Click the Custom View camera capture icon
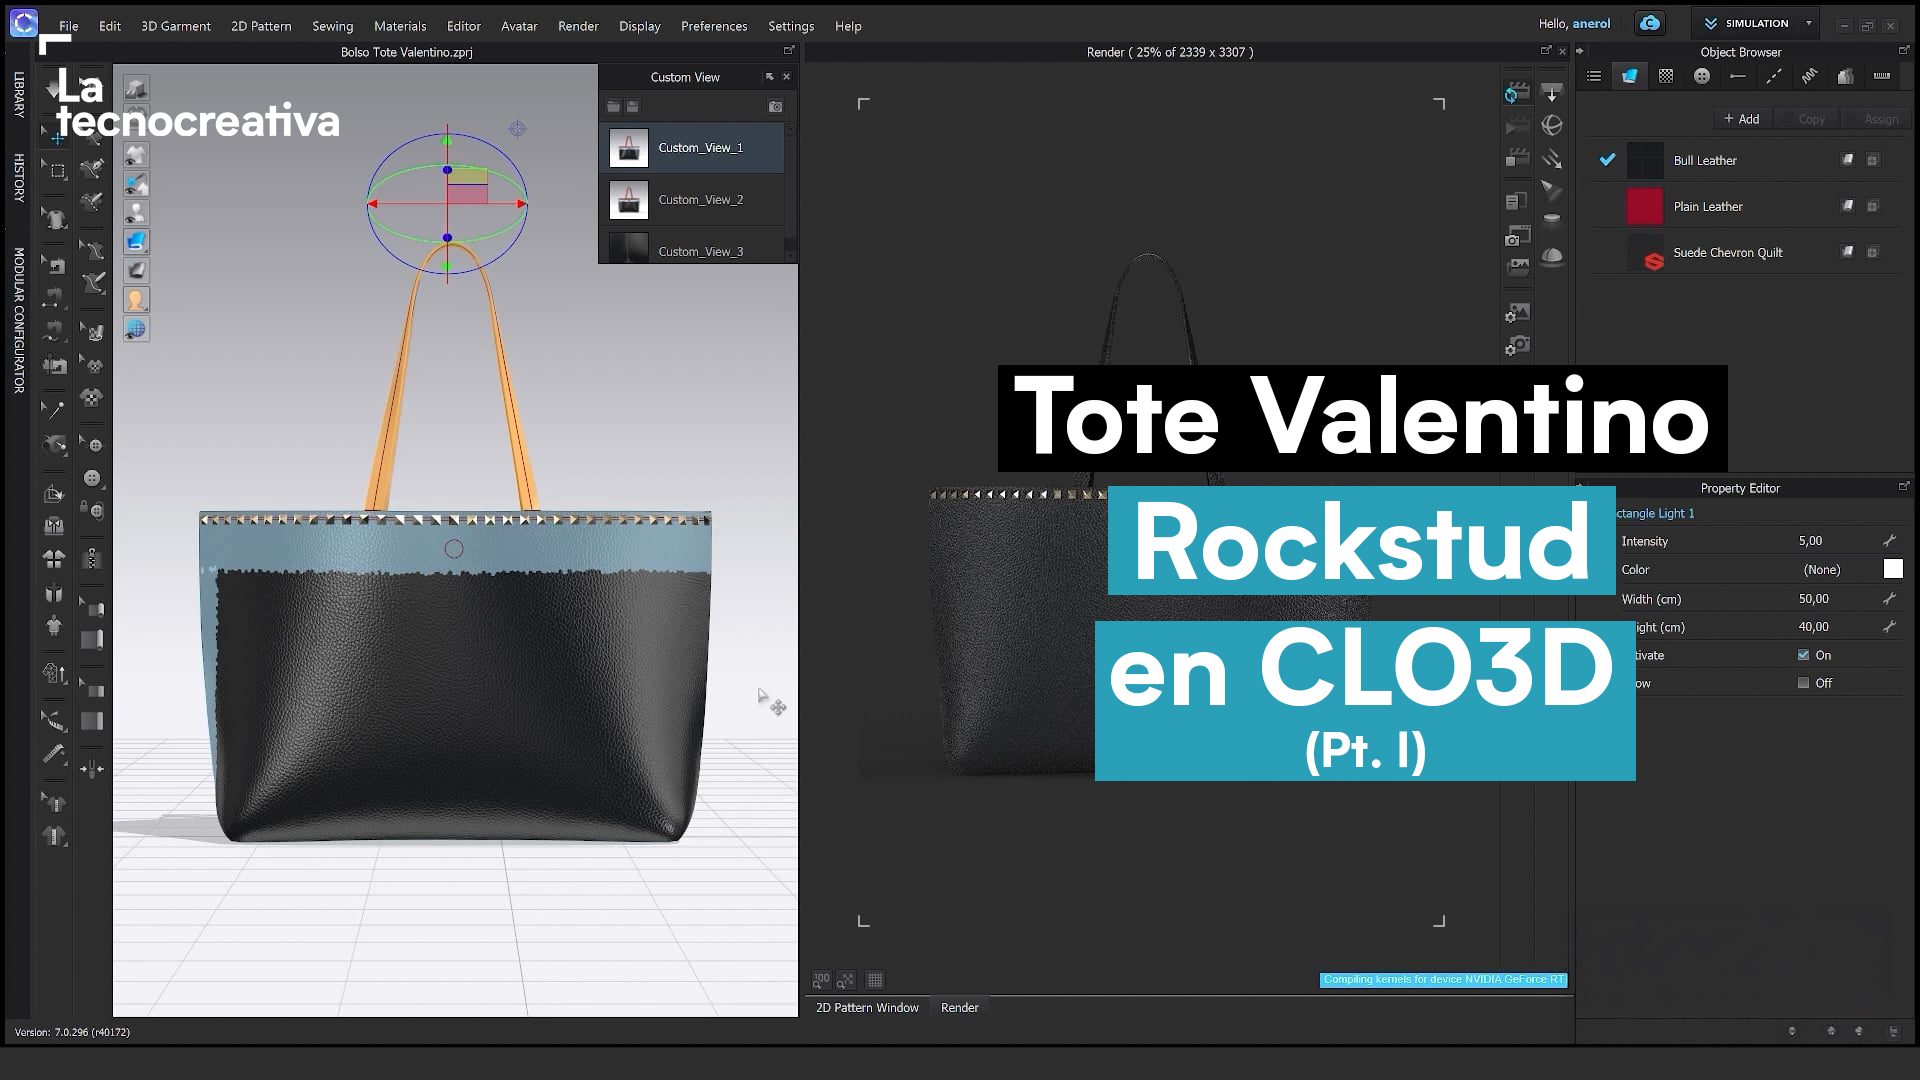Viewport: 1920px width, 1080px height. pyautogui.click(x=775, y=106)
